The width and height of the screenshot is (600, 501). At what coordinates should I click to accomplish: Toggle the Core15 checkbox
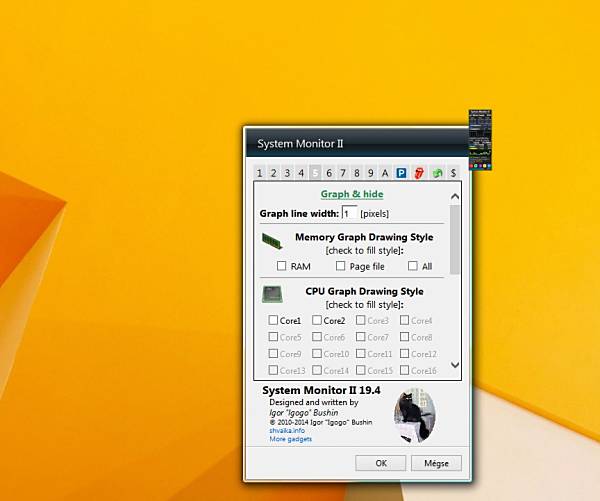tap(360, 370)
